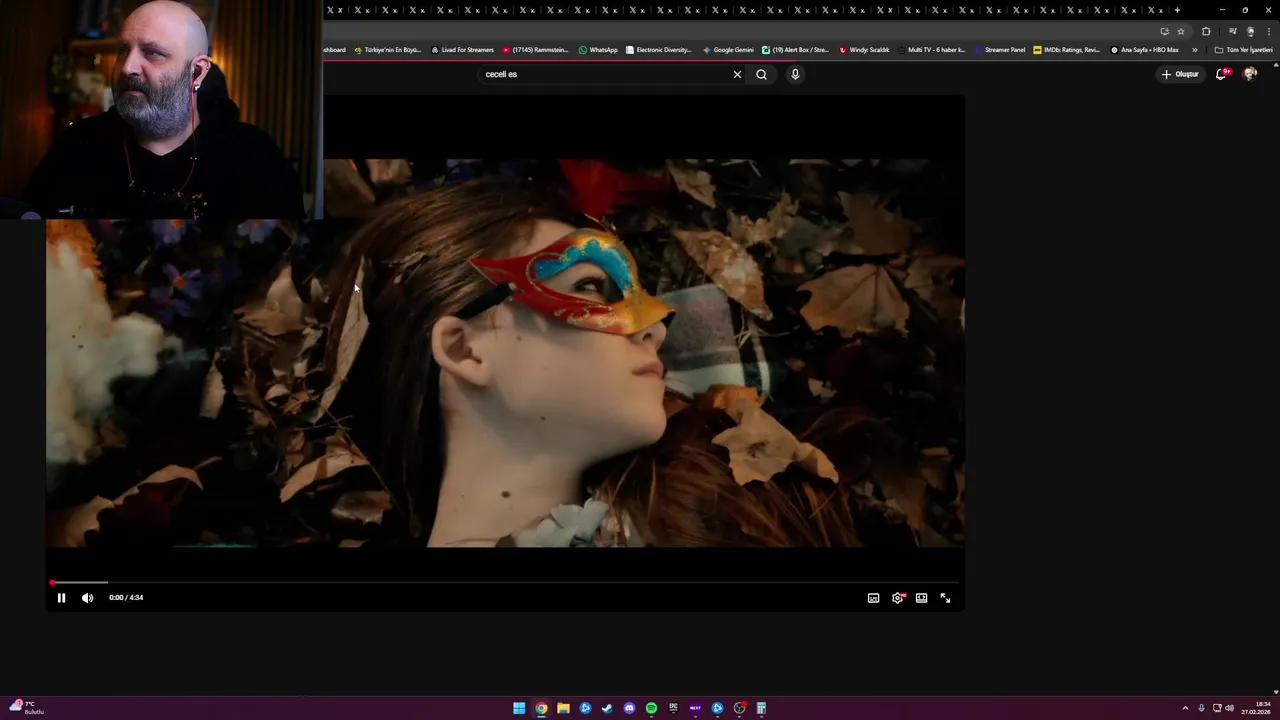Open the Oluştur create button
The height and width of the screenshot is (720, 1280).
coord(1180,74)
